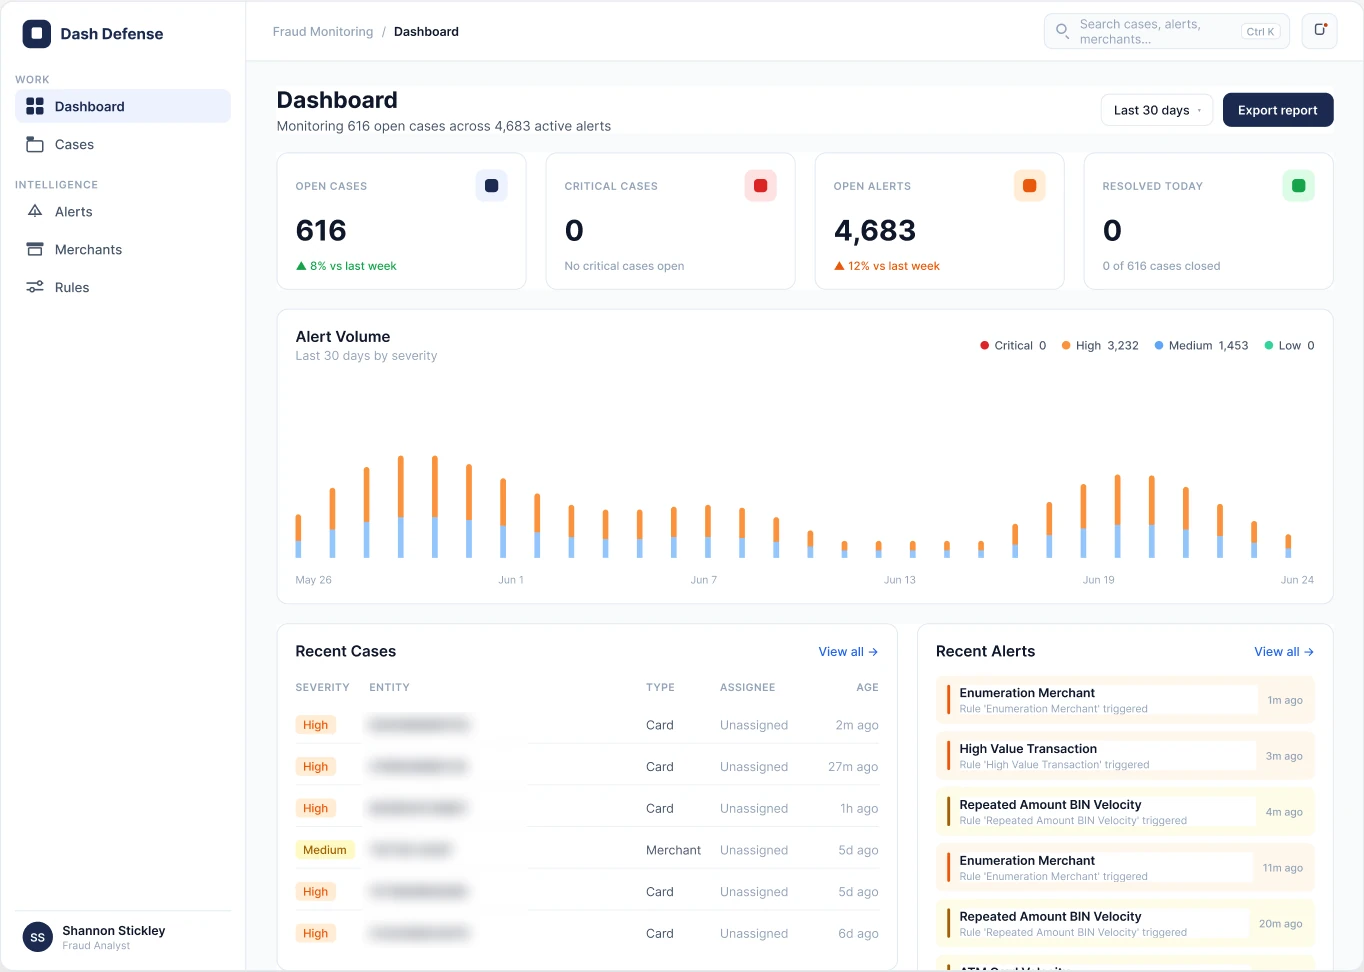Open the Last 30 days dropdown
Screen dimensions: 1364x972
tap(1157, 110)
